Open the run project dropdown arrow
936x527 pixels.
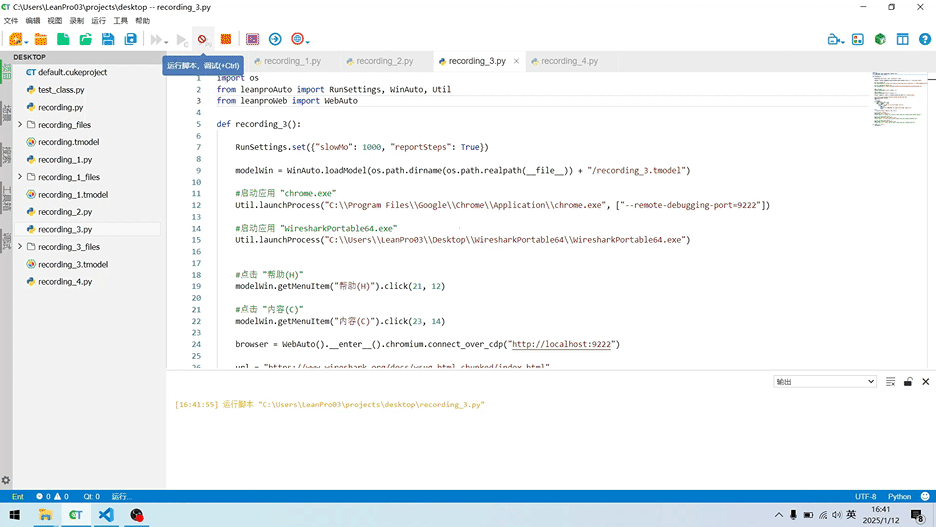(x=166, y=42)
